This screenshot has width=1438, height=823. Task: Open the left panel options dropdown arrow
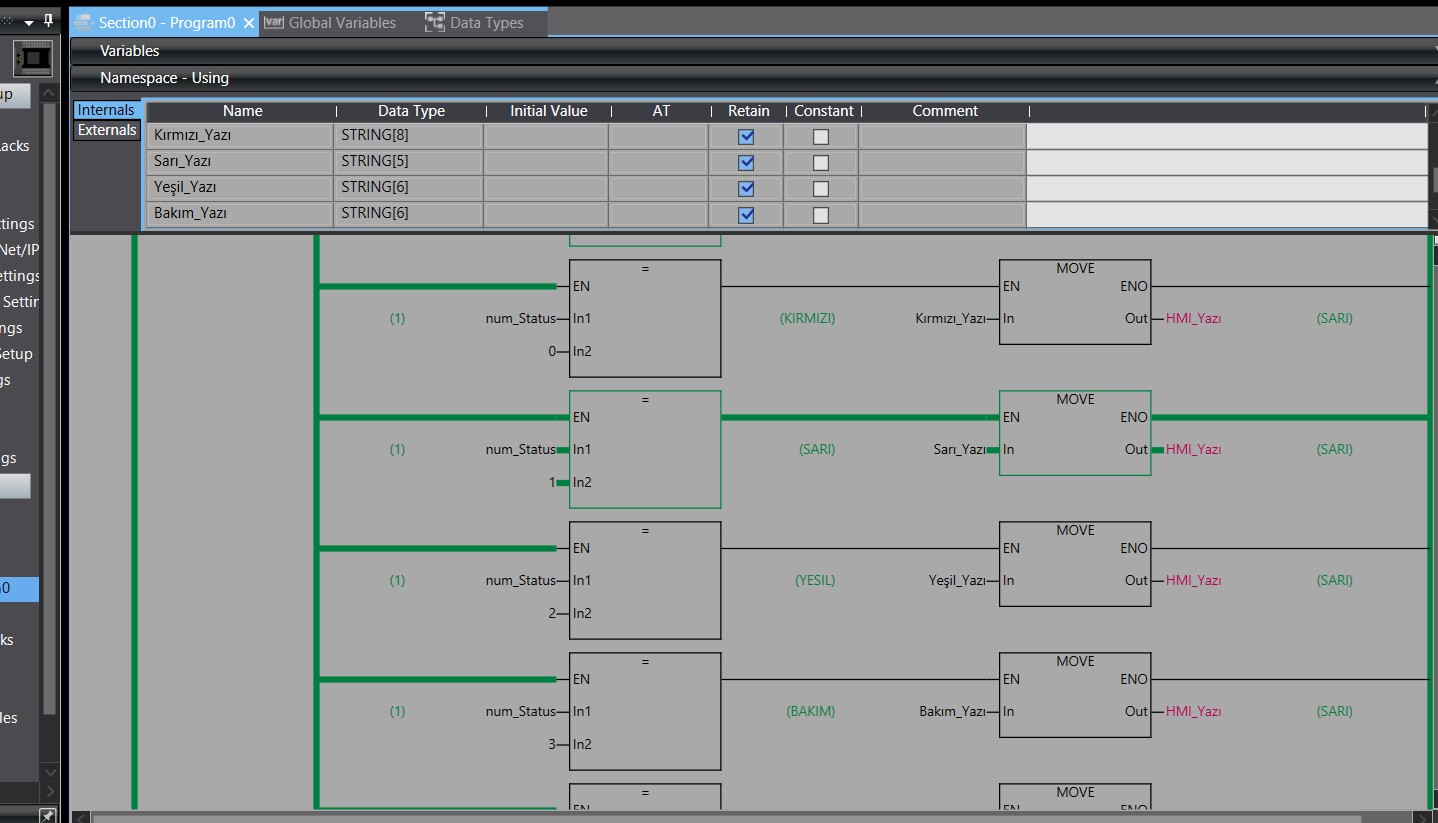click(29, 22)
